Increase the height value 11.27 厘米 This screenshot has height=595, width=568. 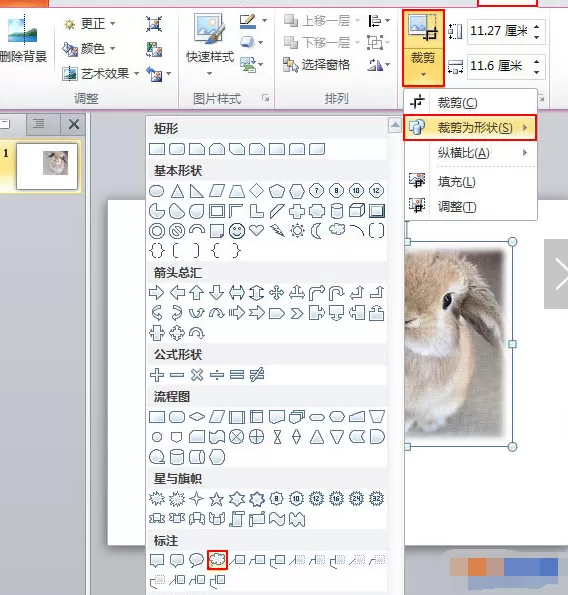coord(537,27)
